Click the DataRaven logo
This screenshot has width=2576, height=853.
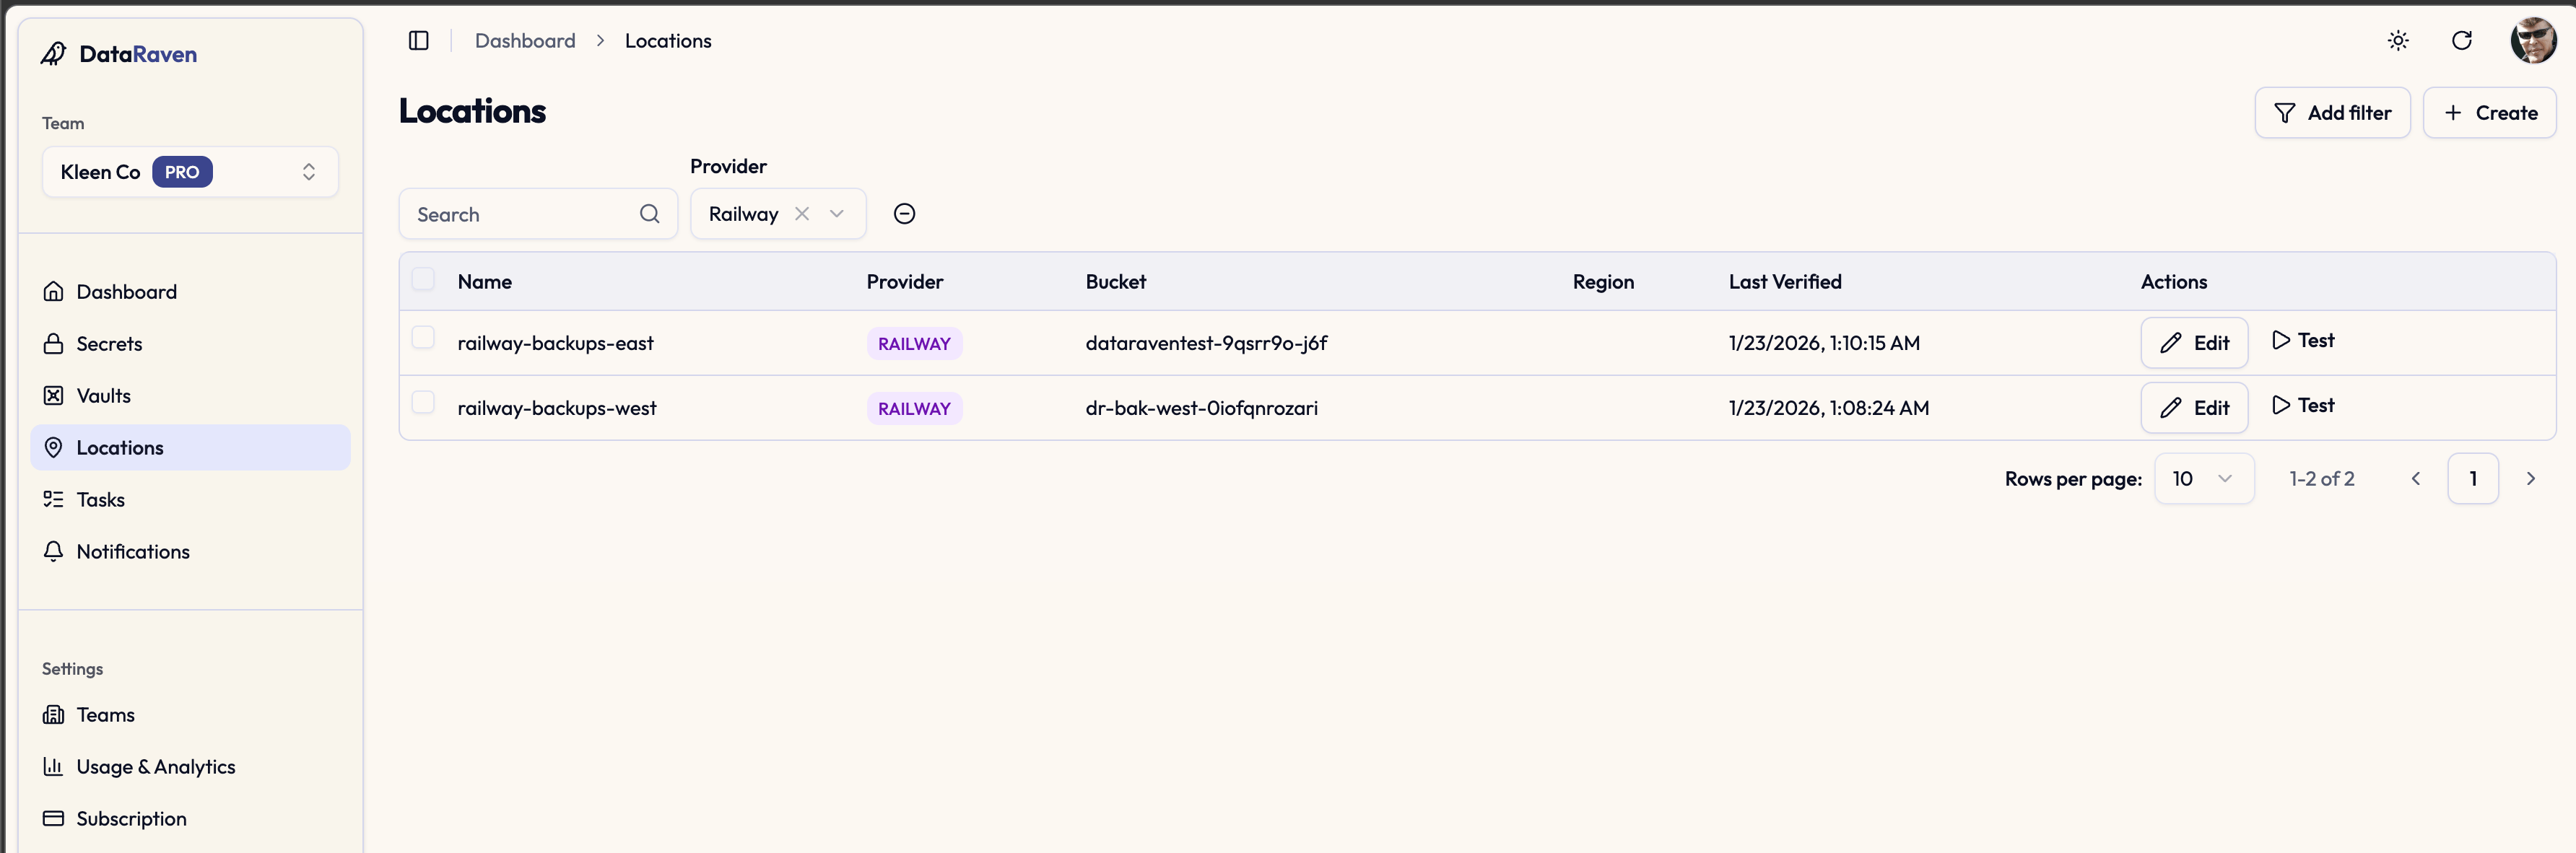[x=118, y=54]
